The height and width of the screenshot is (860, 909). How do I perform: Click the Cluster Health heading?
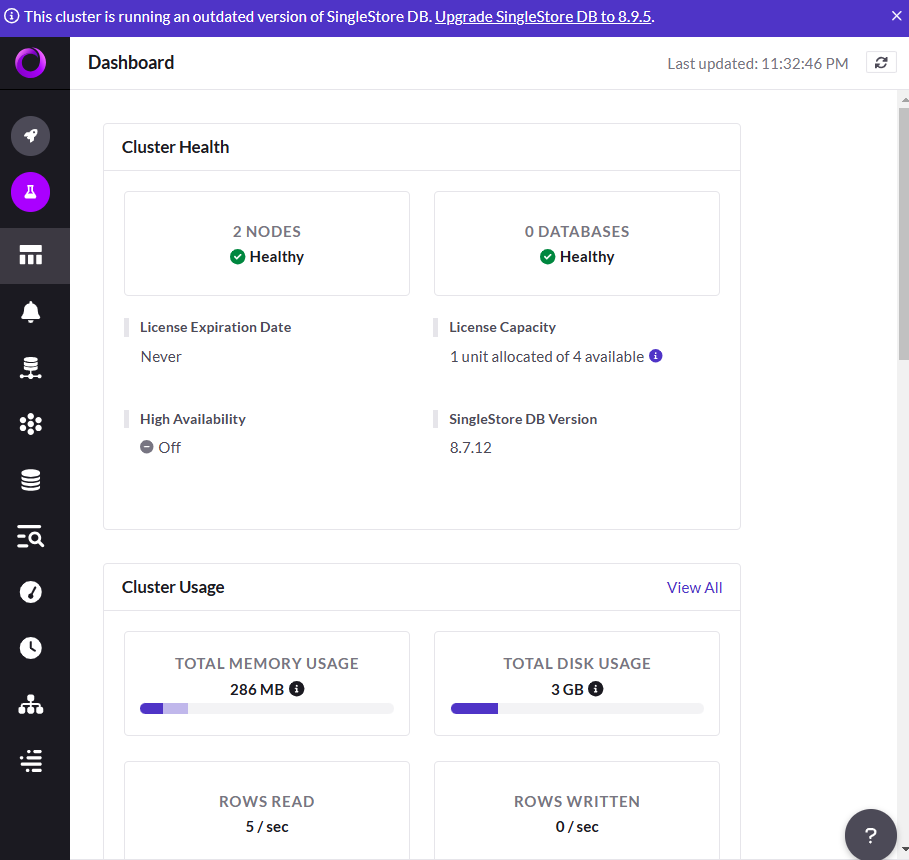pos(175,147)
